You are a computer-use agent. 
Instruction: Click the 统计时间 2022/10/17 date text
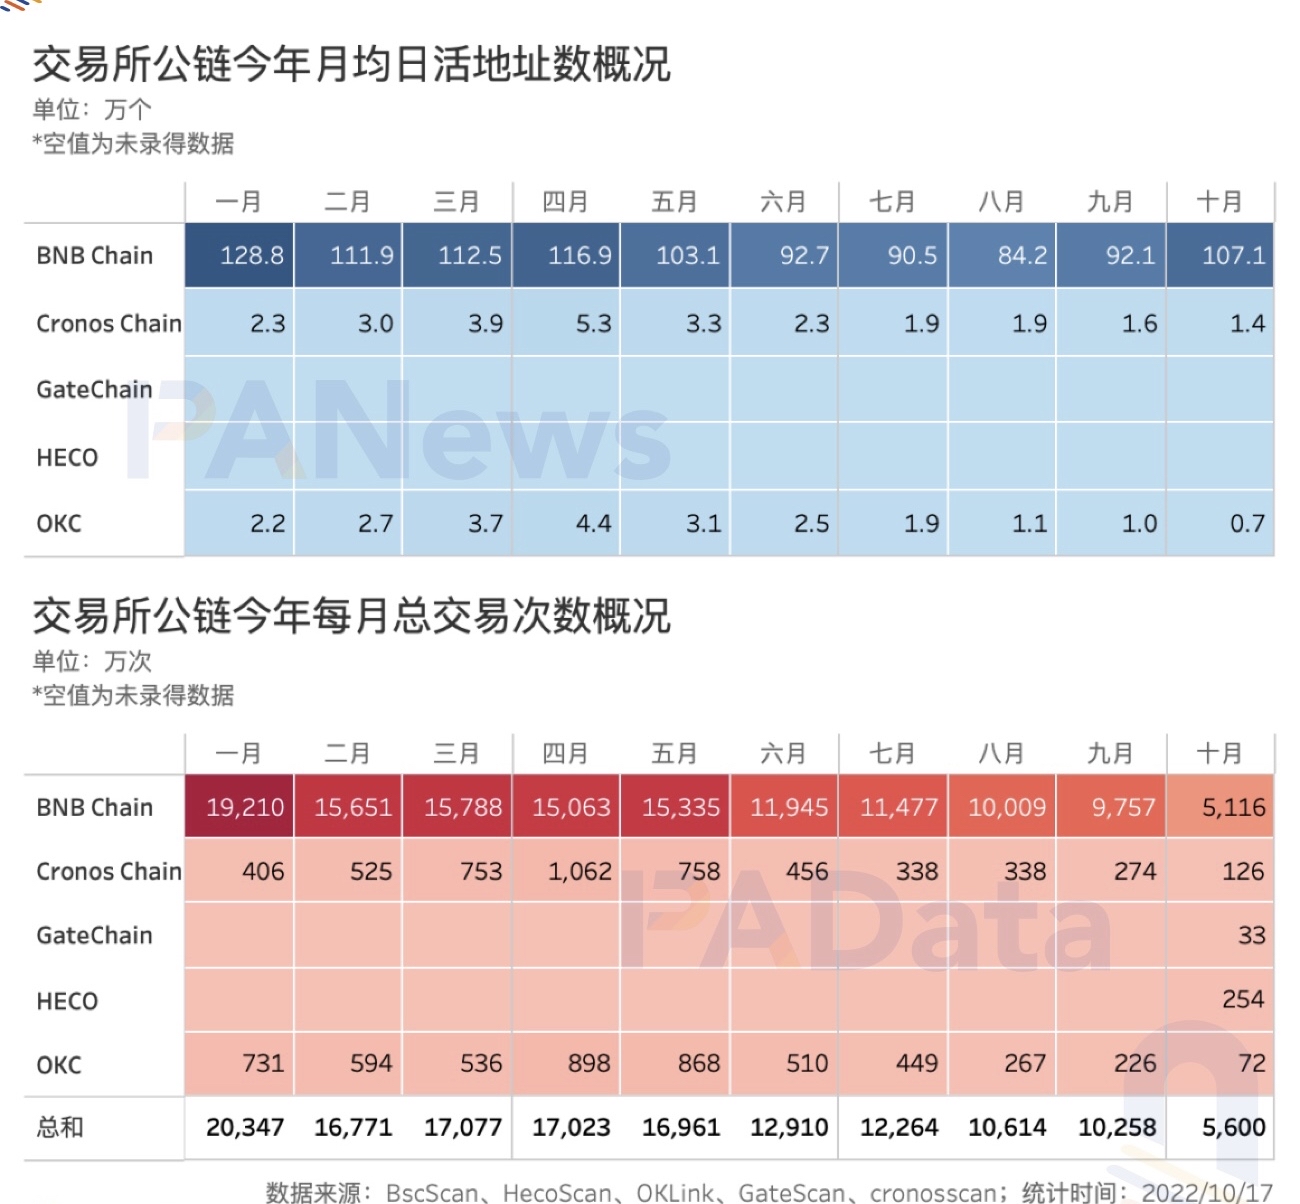1150,1192
